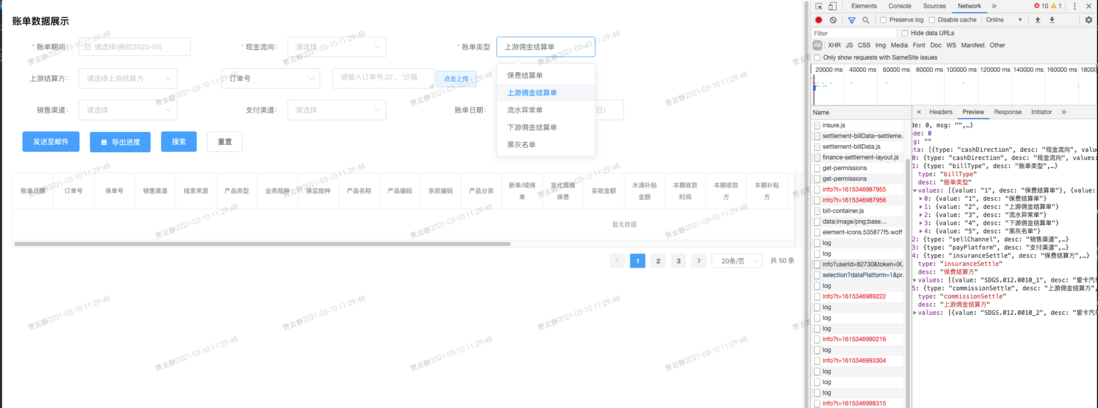Select the finance-settlement-layout.js request row
The image size is (1098, 408).
pos(861,157)
